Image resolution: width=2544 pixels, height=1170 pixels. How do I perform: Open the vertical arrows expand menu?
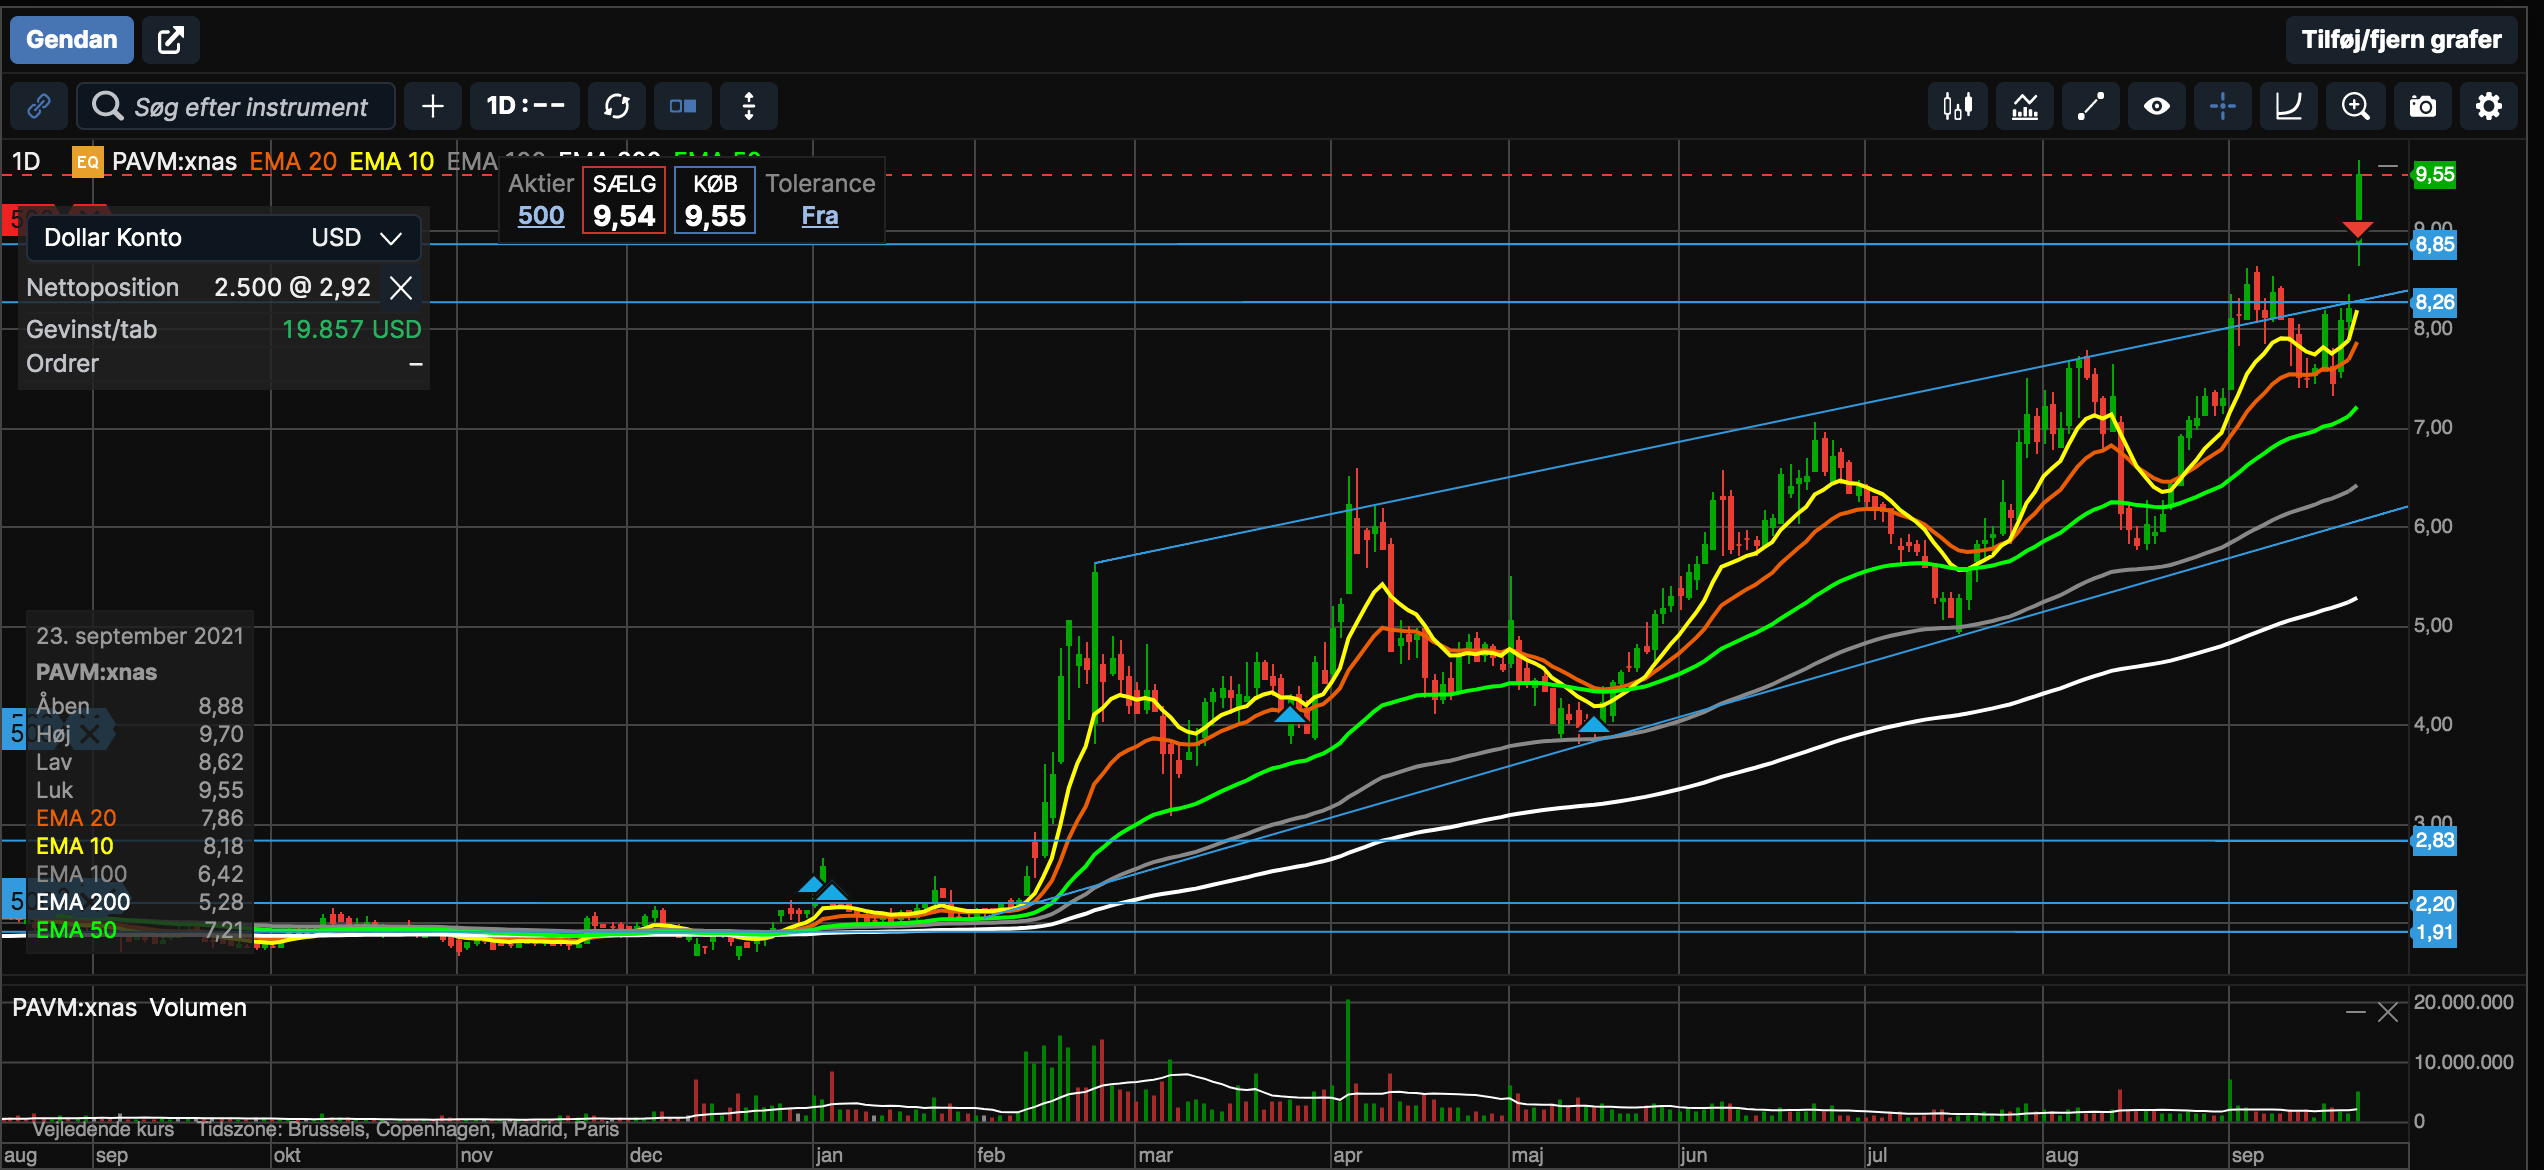coord(749,106)
